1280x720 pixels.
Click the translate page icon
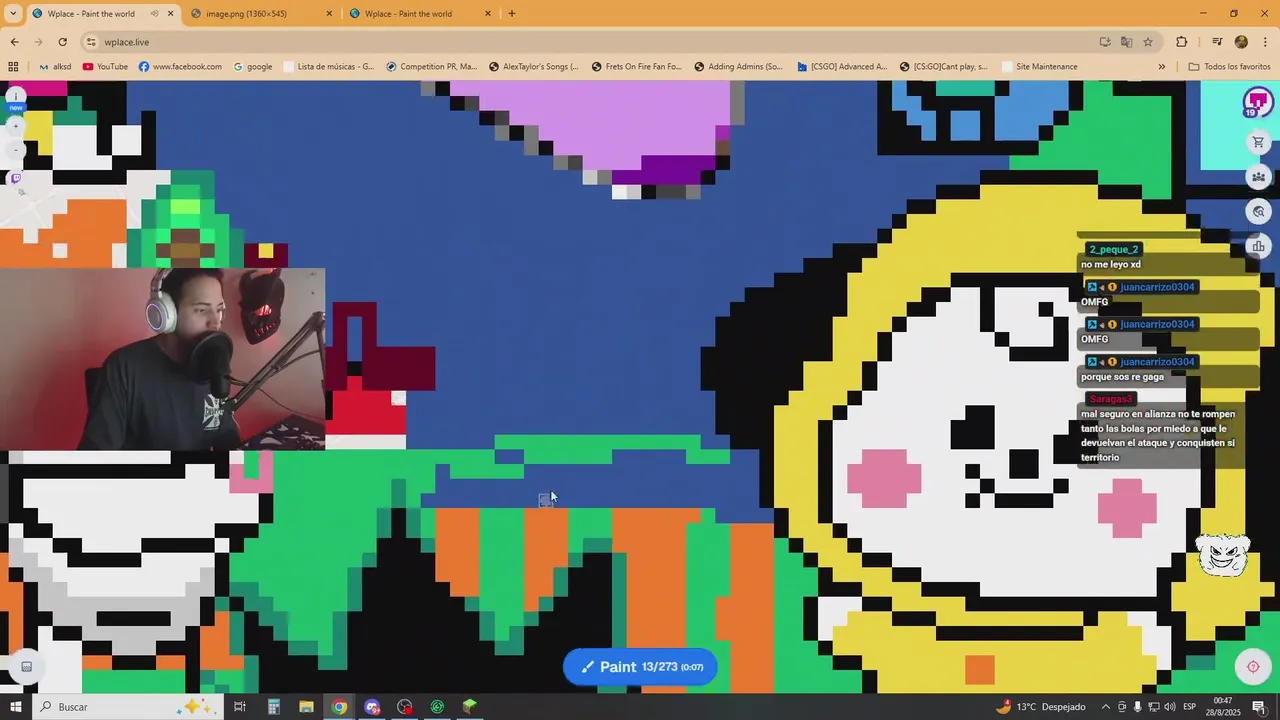[x=1126, y=42]
